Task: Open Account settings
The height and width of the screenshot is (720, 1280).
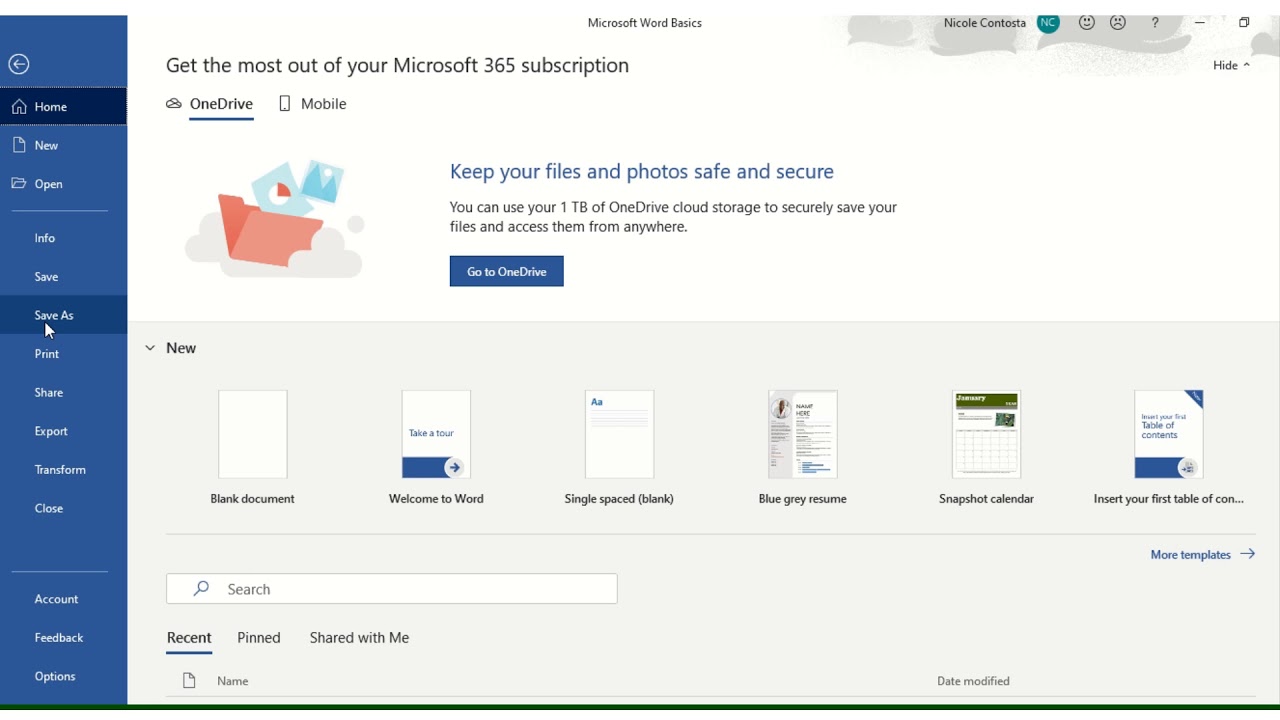Action: click(63, 599)
